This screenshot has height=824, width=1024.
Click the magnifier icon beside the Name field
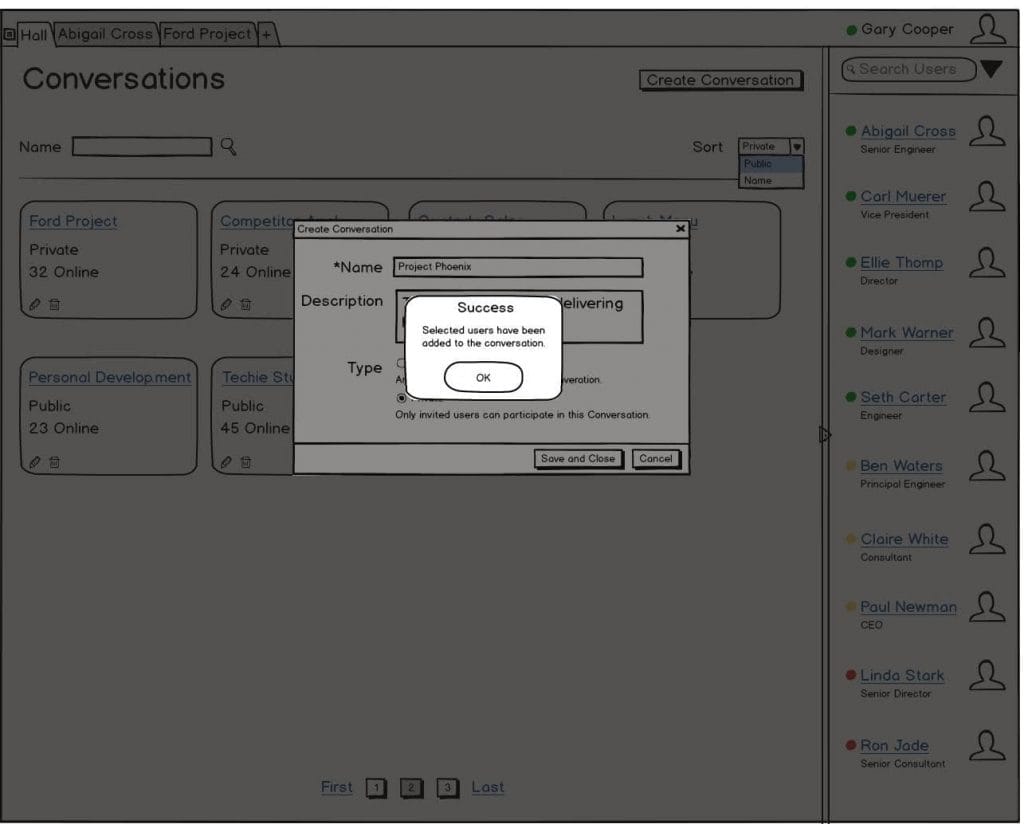[228, 146]
